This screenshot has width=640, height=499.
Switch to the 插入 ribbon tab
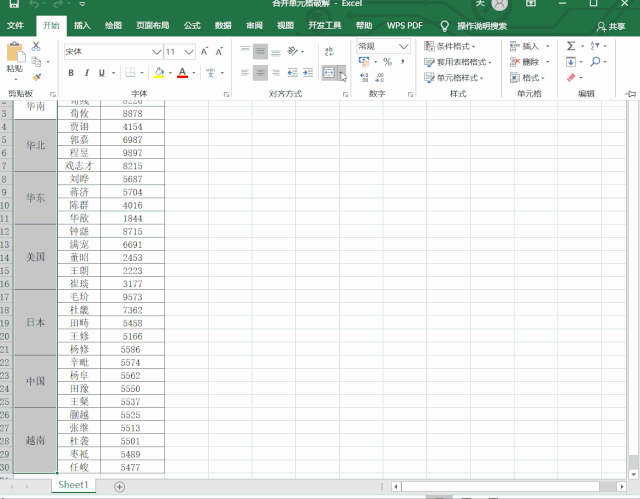pos(82,26)
